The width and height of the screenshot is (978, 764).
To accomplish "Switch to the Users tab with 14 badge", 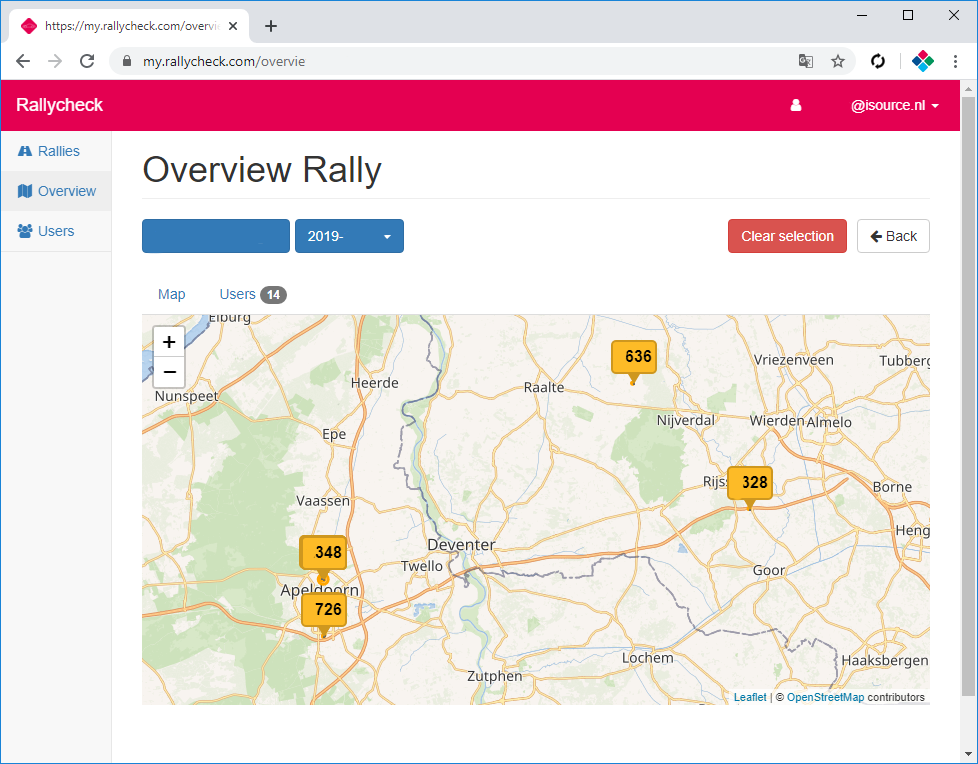I will pos(252,294).
